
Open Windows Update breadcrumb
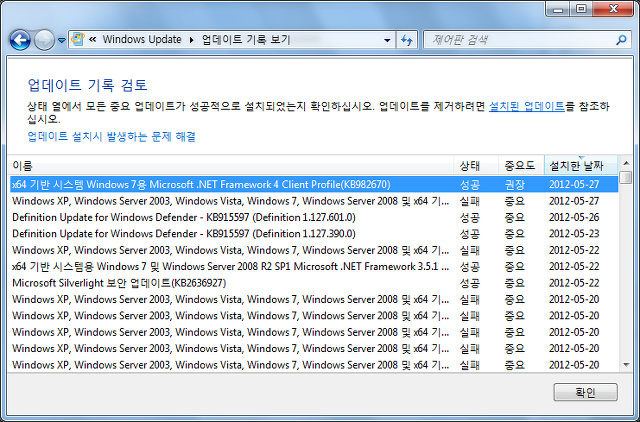coord(142,40)
